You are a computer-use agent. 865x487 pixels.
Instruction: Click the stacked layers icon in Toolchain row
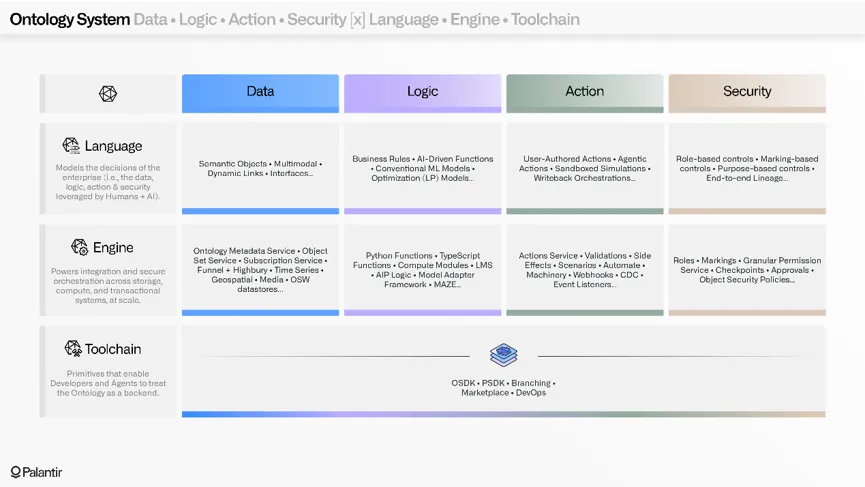click(x=504, y=355)
